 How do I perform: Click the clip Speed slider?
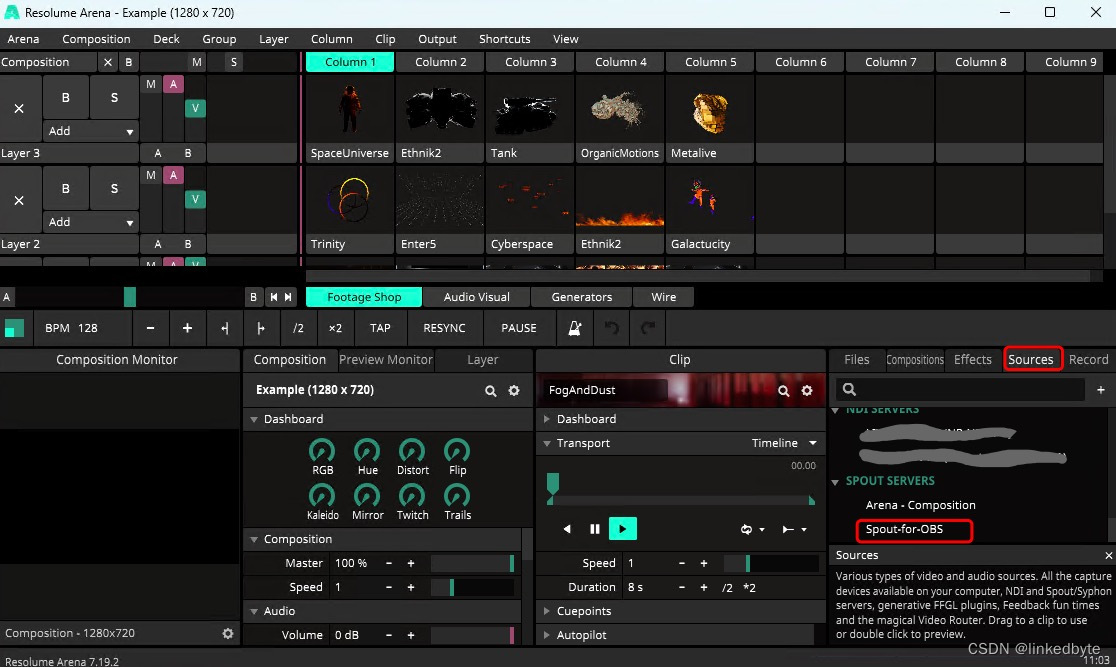coord(772,563)
